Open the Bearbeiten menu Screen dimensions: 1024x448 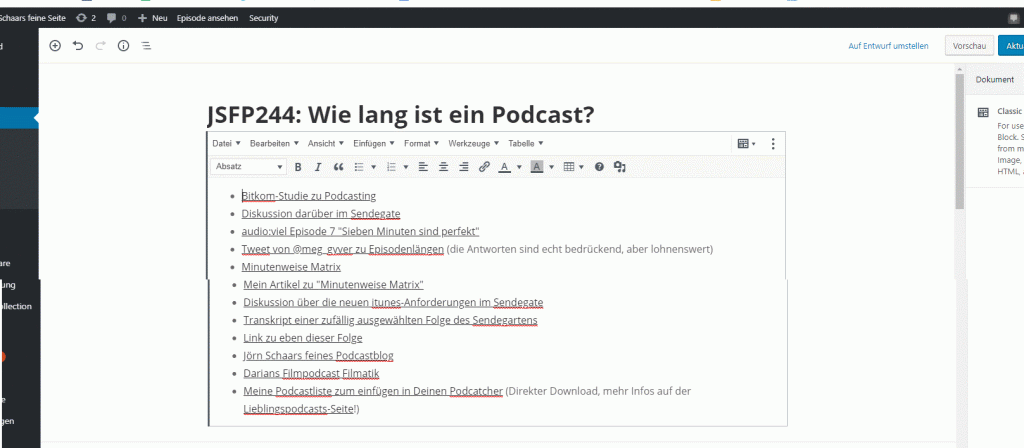274,143
